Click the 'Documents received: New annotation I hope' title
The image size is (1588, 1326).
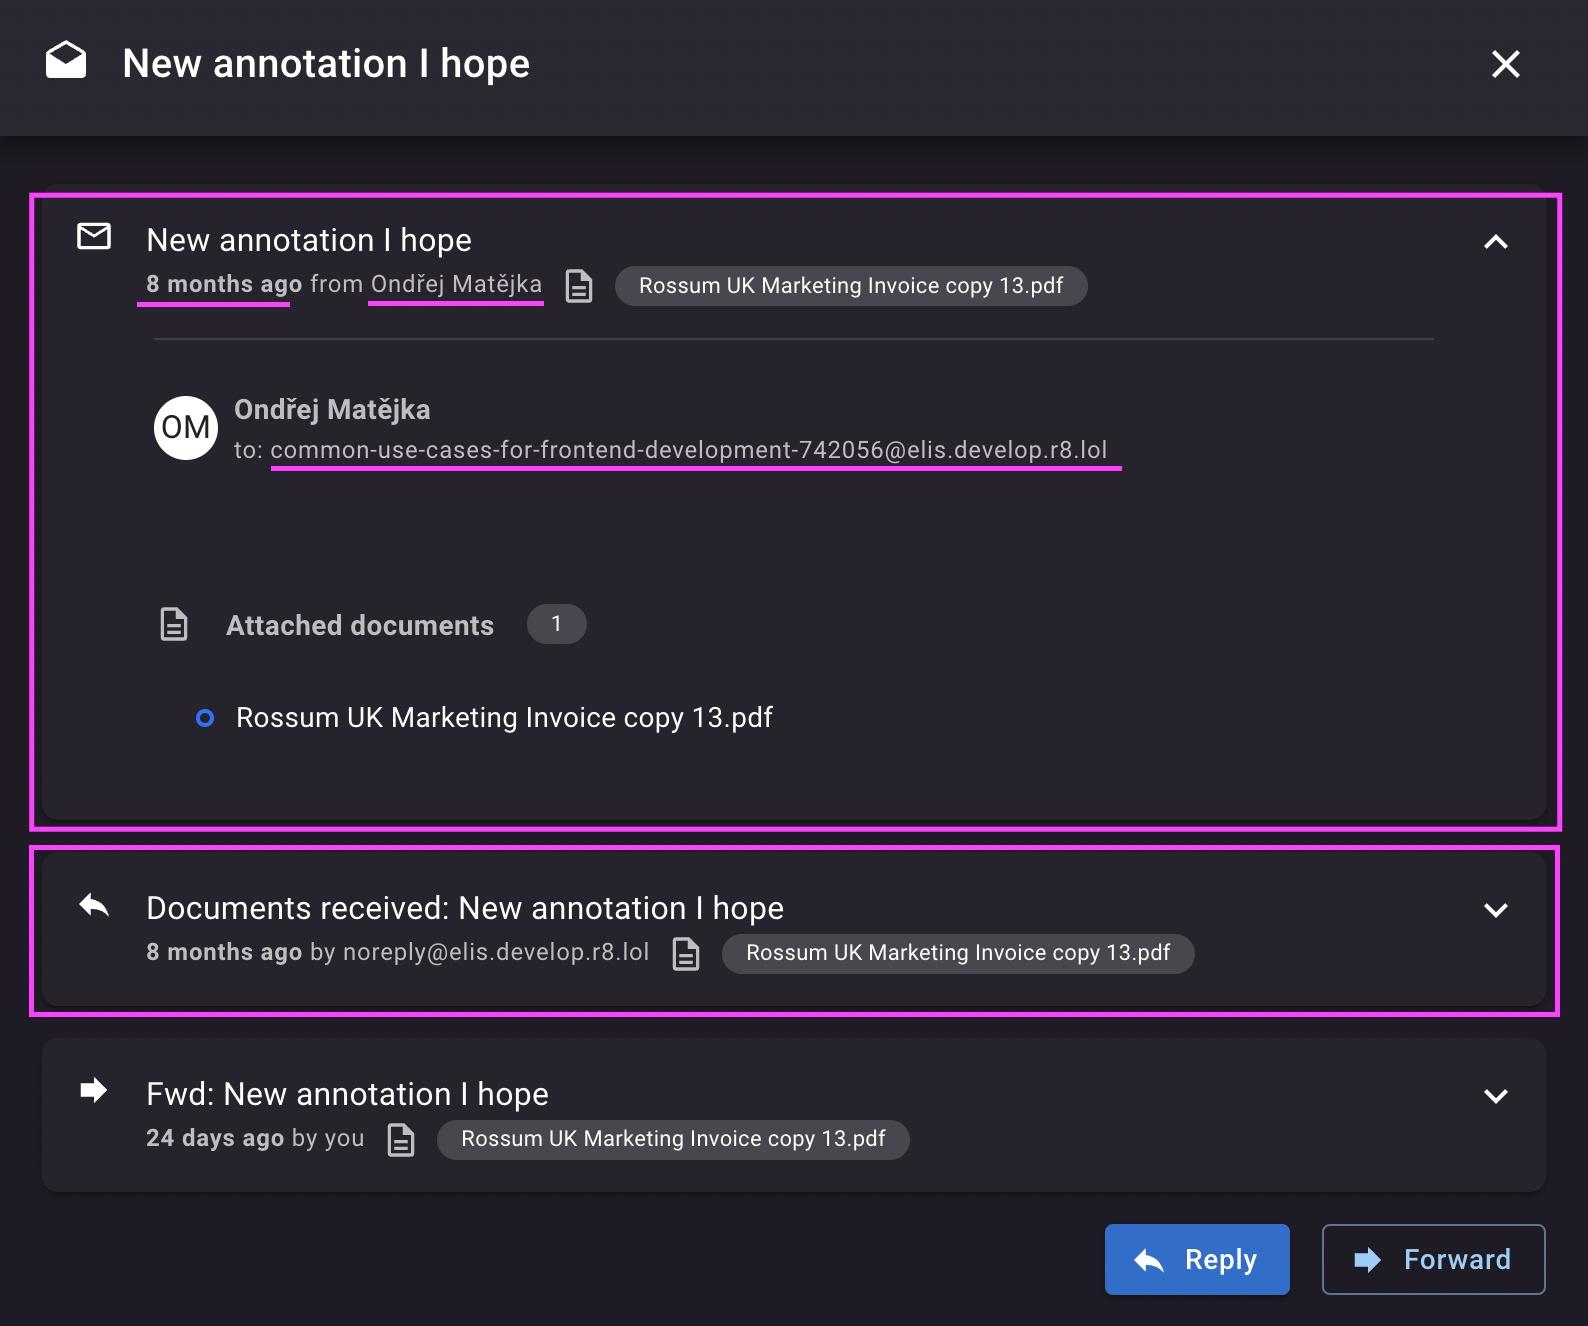[465, 908]
